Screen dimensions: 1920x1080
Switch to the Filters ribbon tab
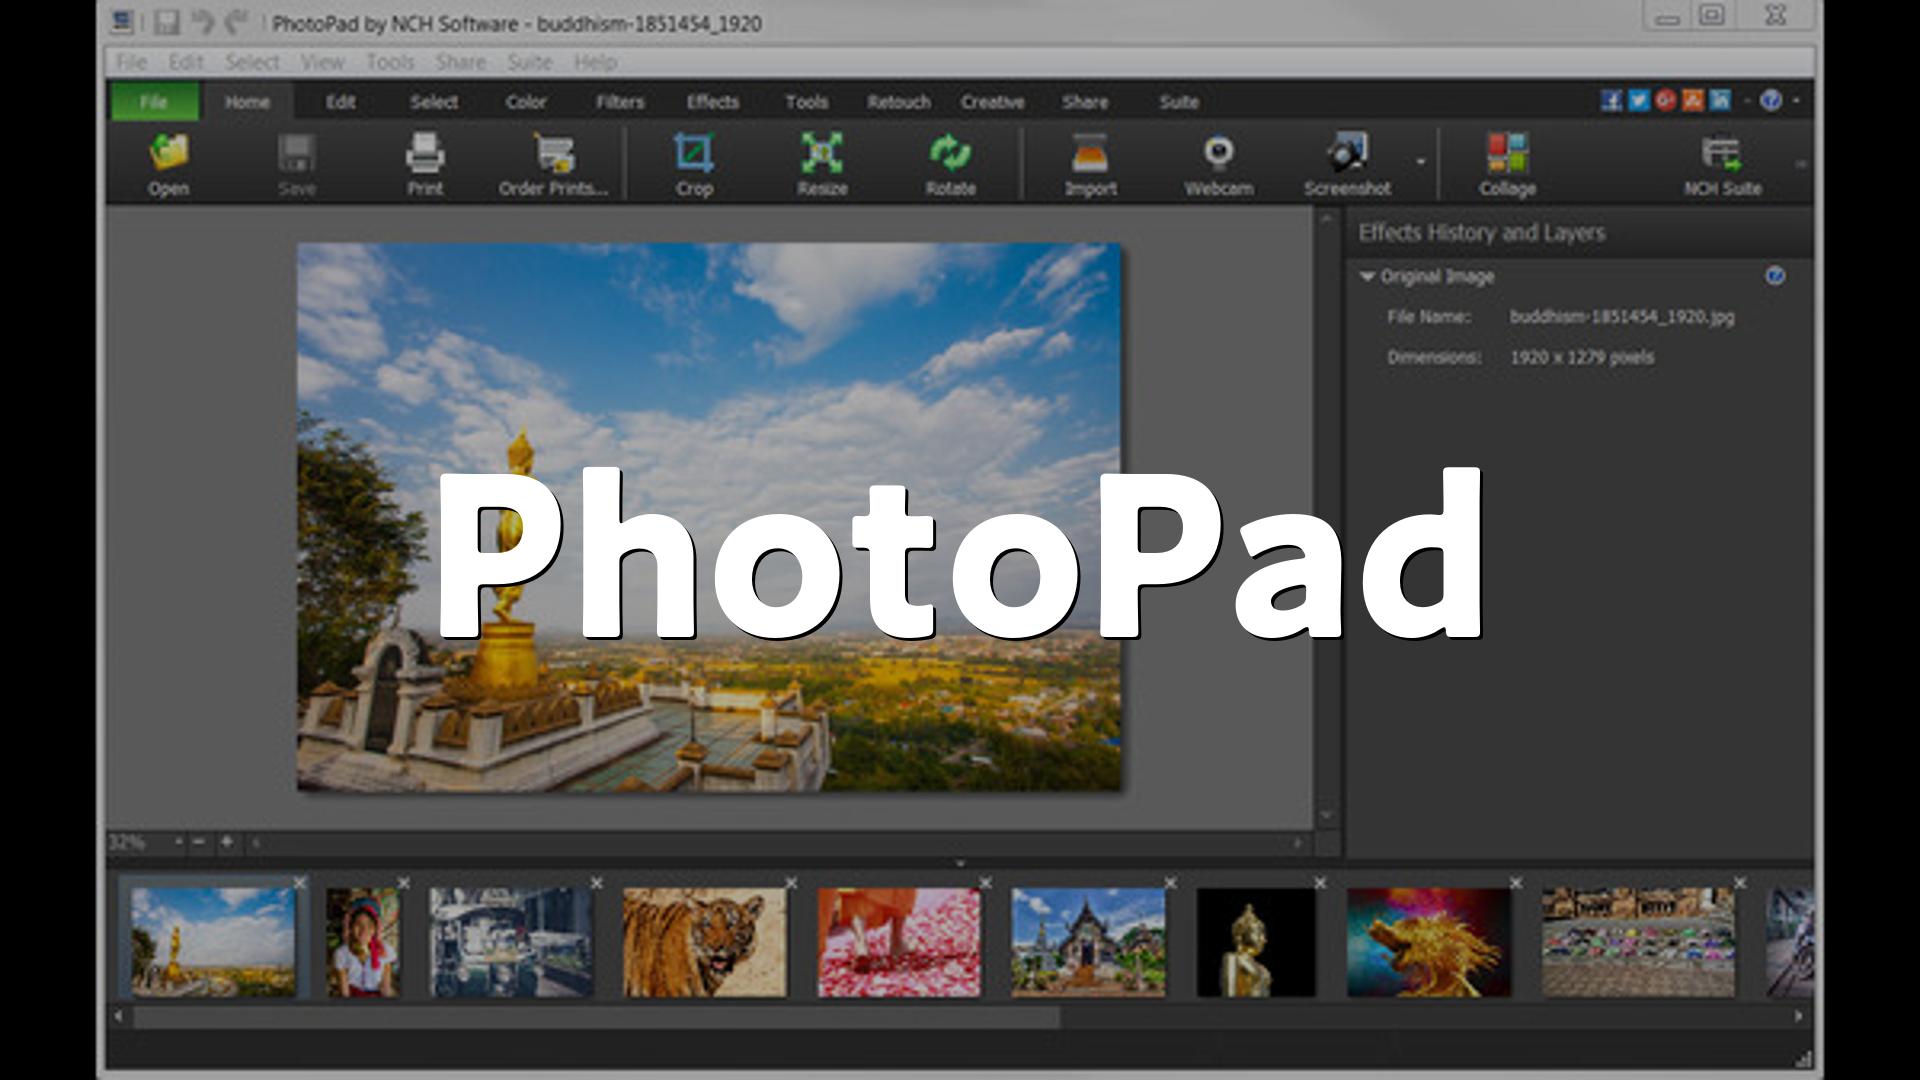click(x=620, y=102)
